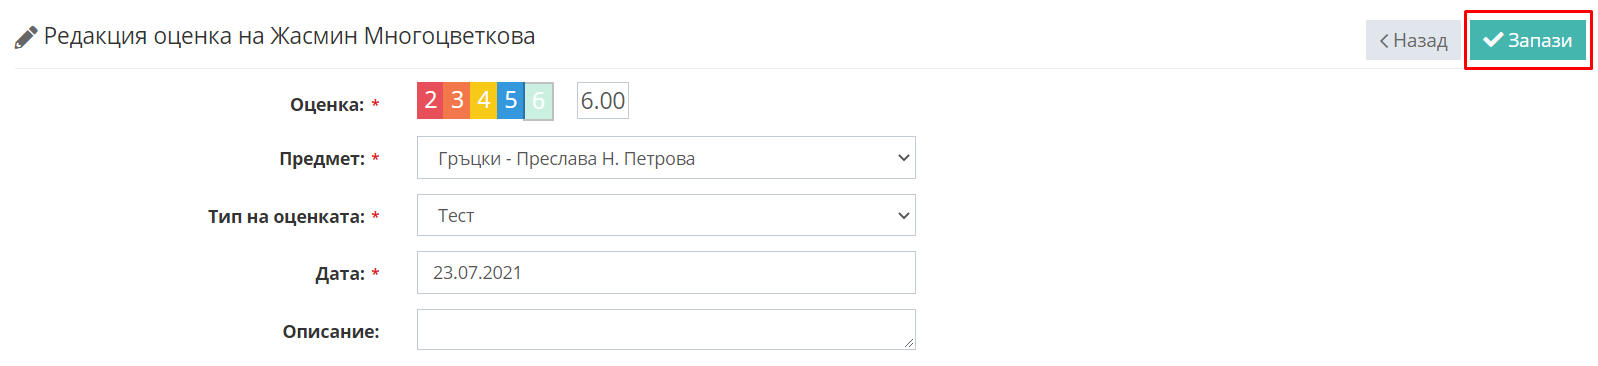Open the Тип на оценката dropdown
1598x366 pixels.
666,215
